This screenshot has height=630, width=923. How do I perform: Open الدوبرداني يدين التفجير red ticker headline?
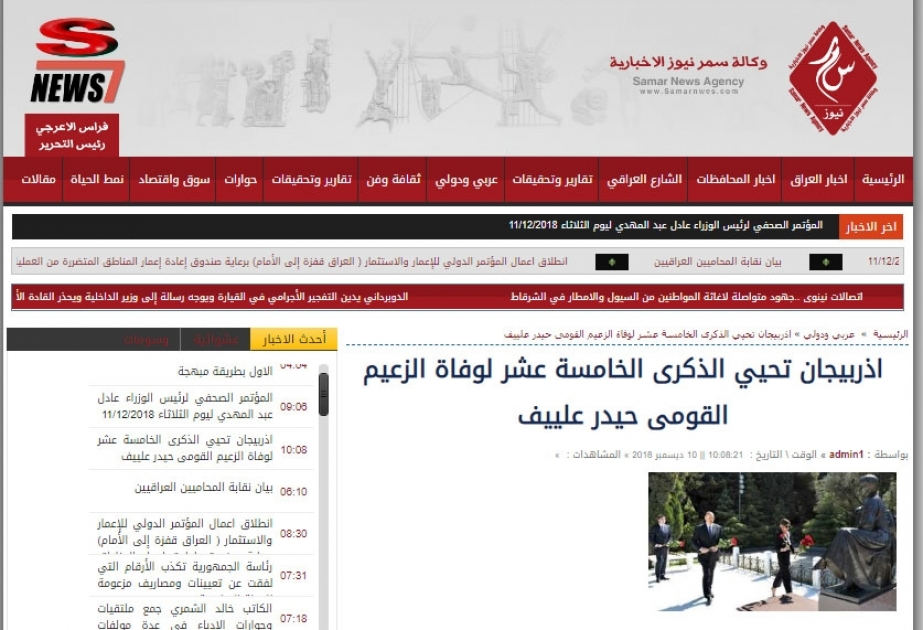pos(212,297)
